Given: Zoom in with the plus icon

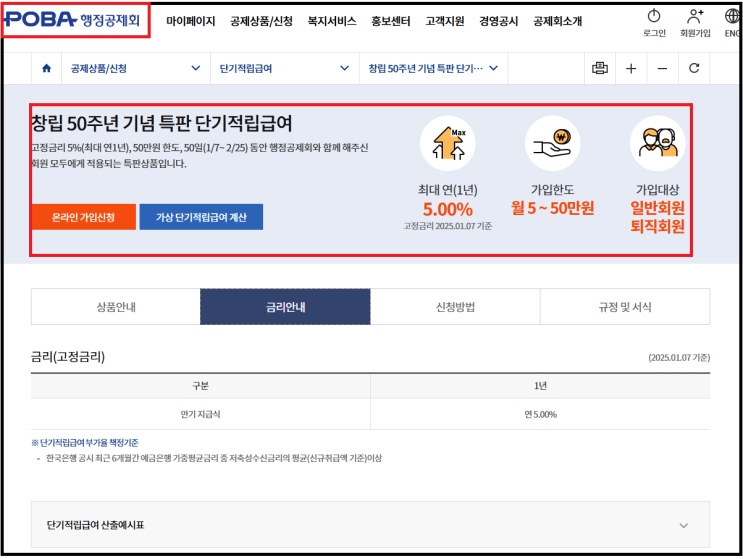Looking at the screenshot, I should 631,69.
